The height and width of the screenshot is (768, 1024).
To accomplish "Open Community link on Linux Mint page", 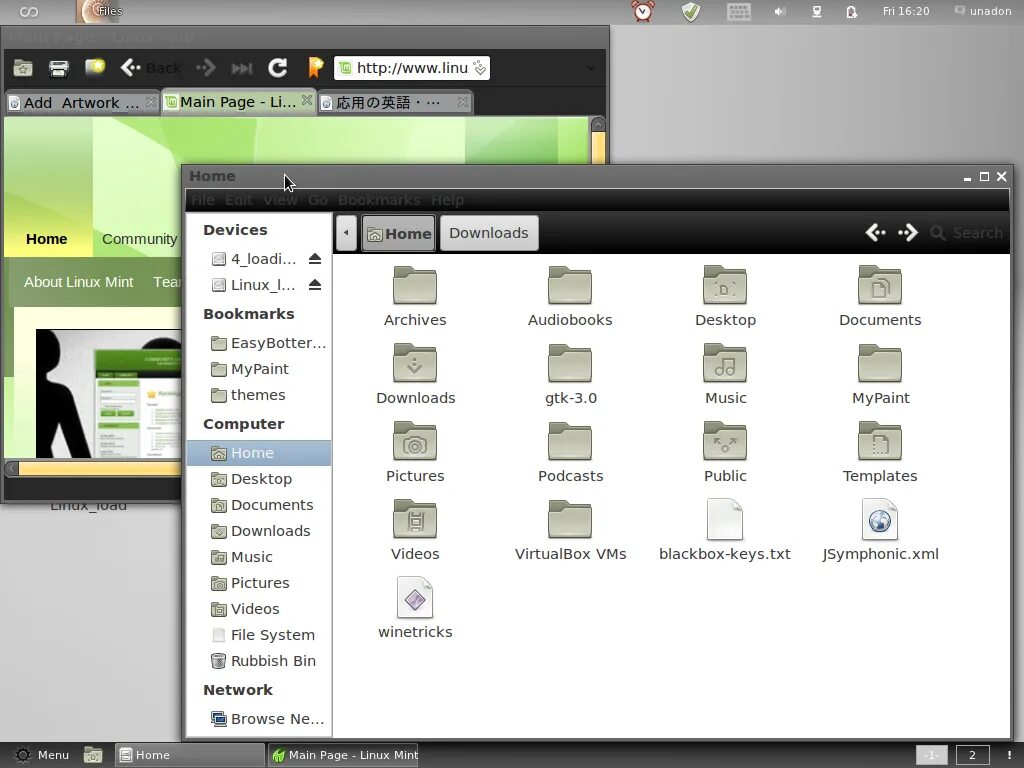I will point(139,239).
